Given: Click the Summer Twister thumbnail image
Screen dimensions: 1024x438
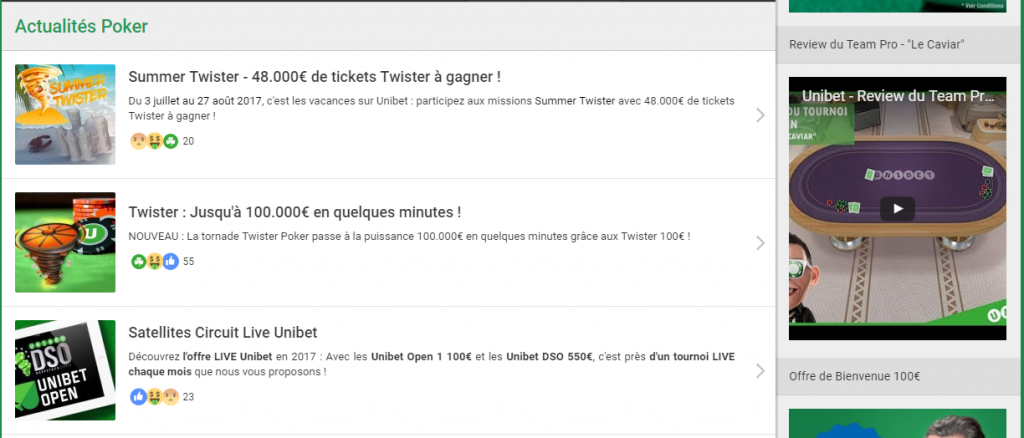Looking at the screenshot, I should [65, 114].
